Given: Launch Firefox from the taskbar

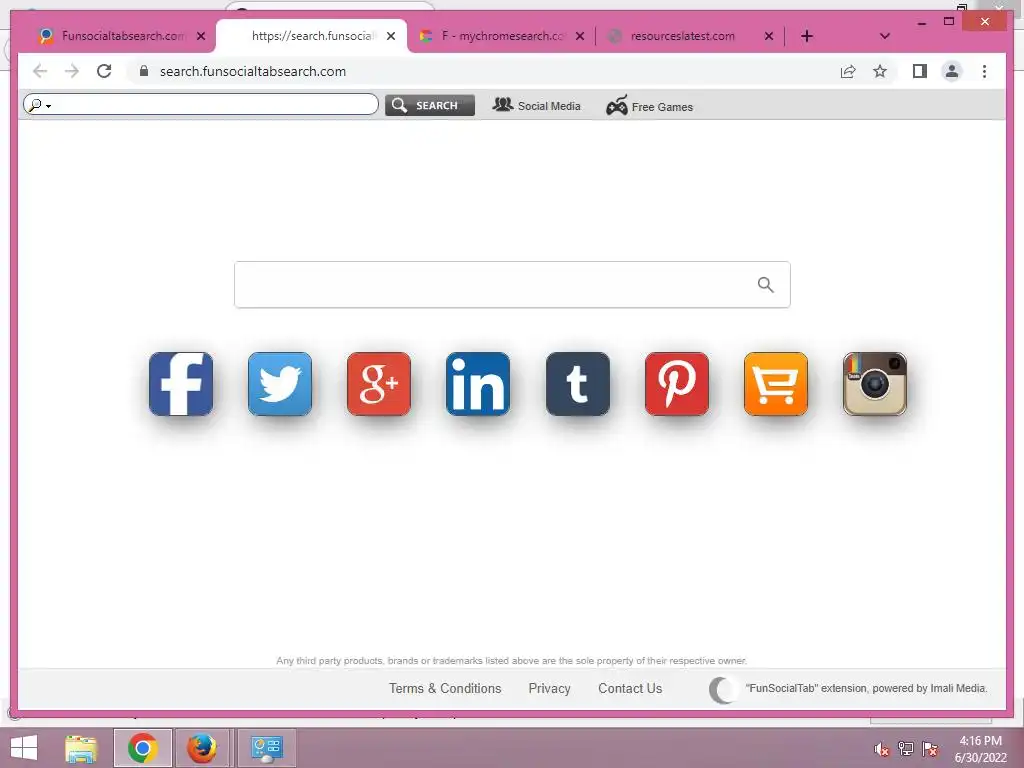Looking at the screenshot, I should coord(202,748).
